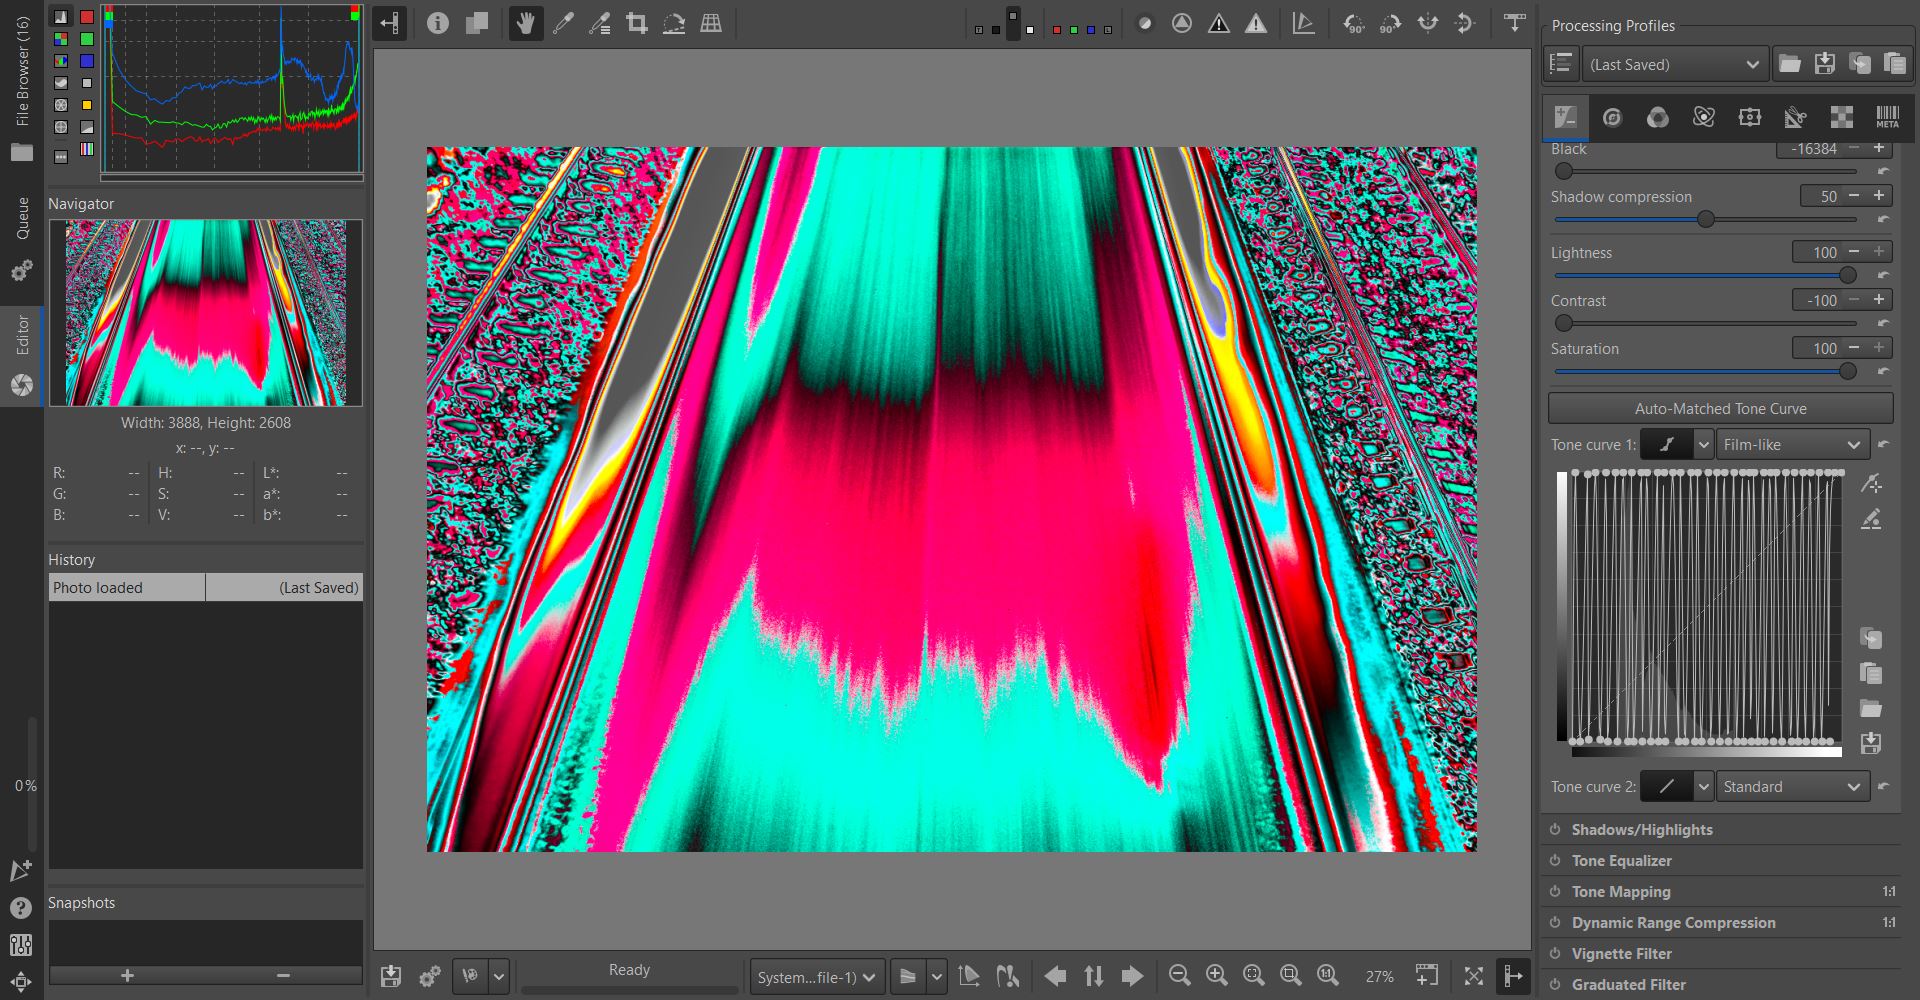Open Tone curve 1 mode dropdown (Film-like)
The height and width of the screenshot is (1000, 1920).
tap(1793, 445)
